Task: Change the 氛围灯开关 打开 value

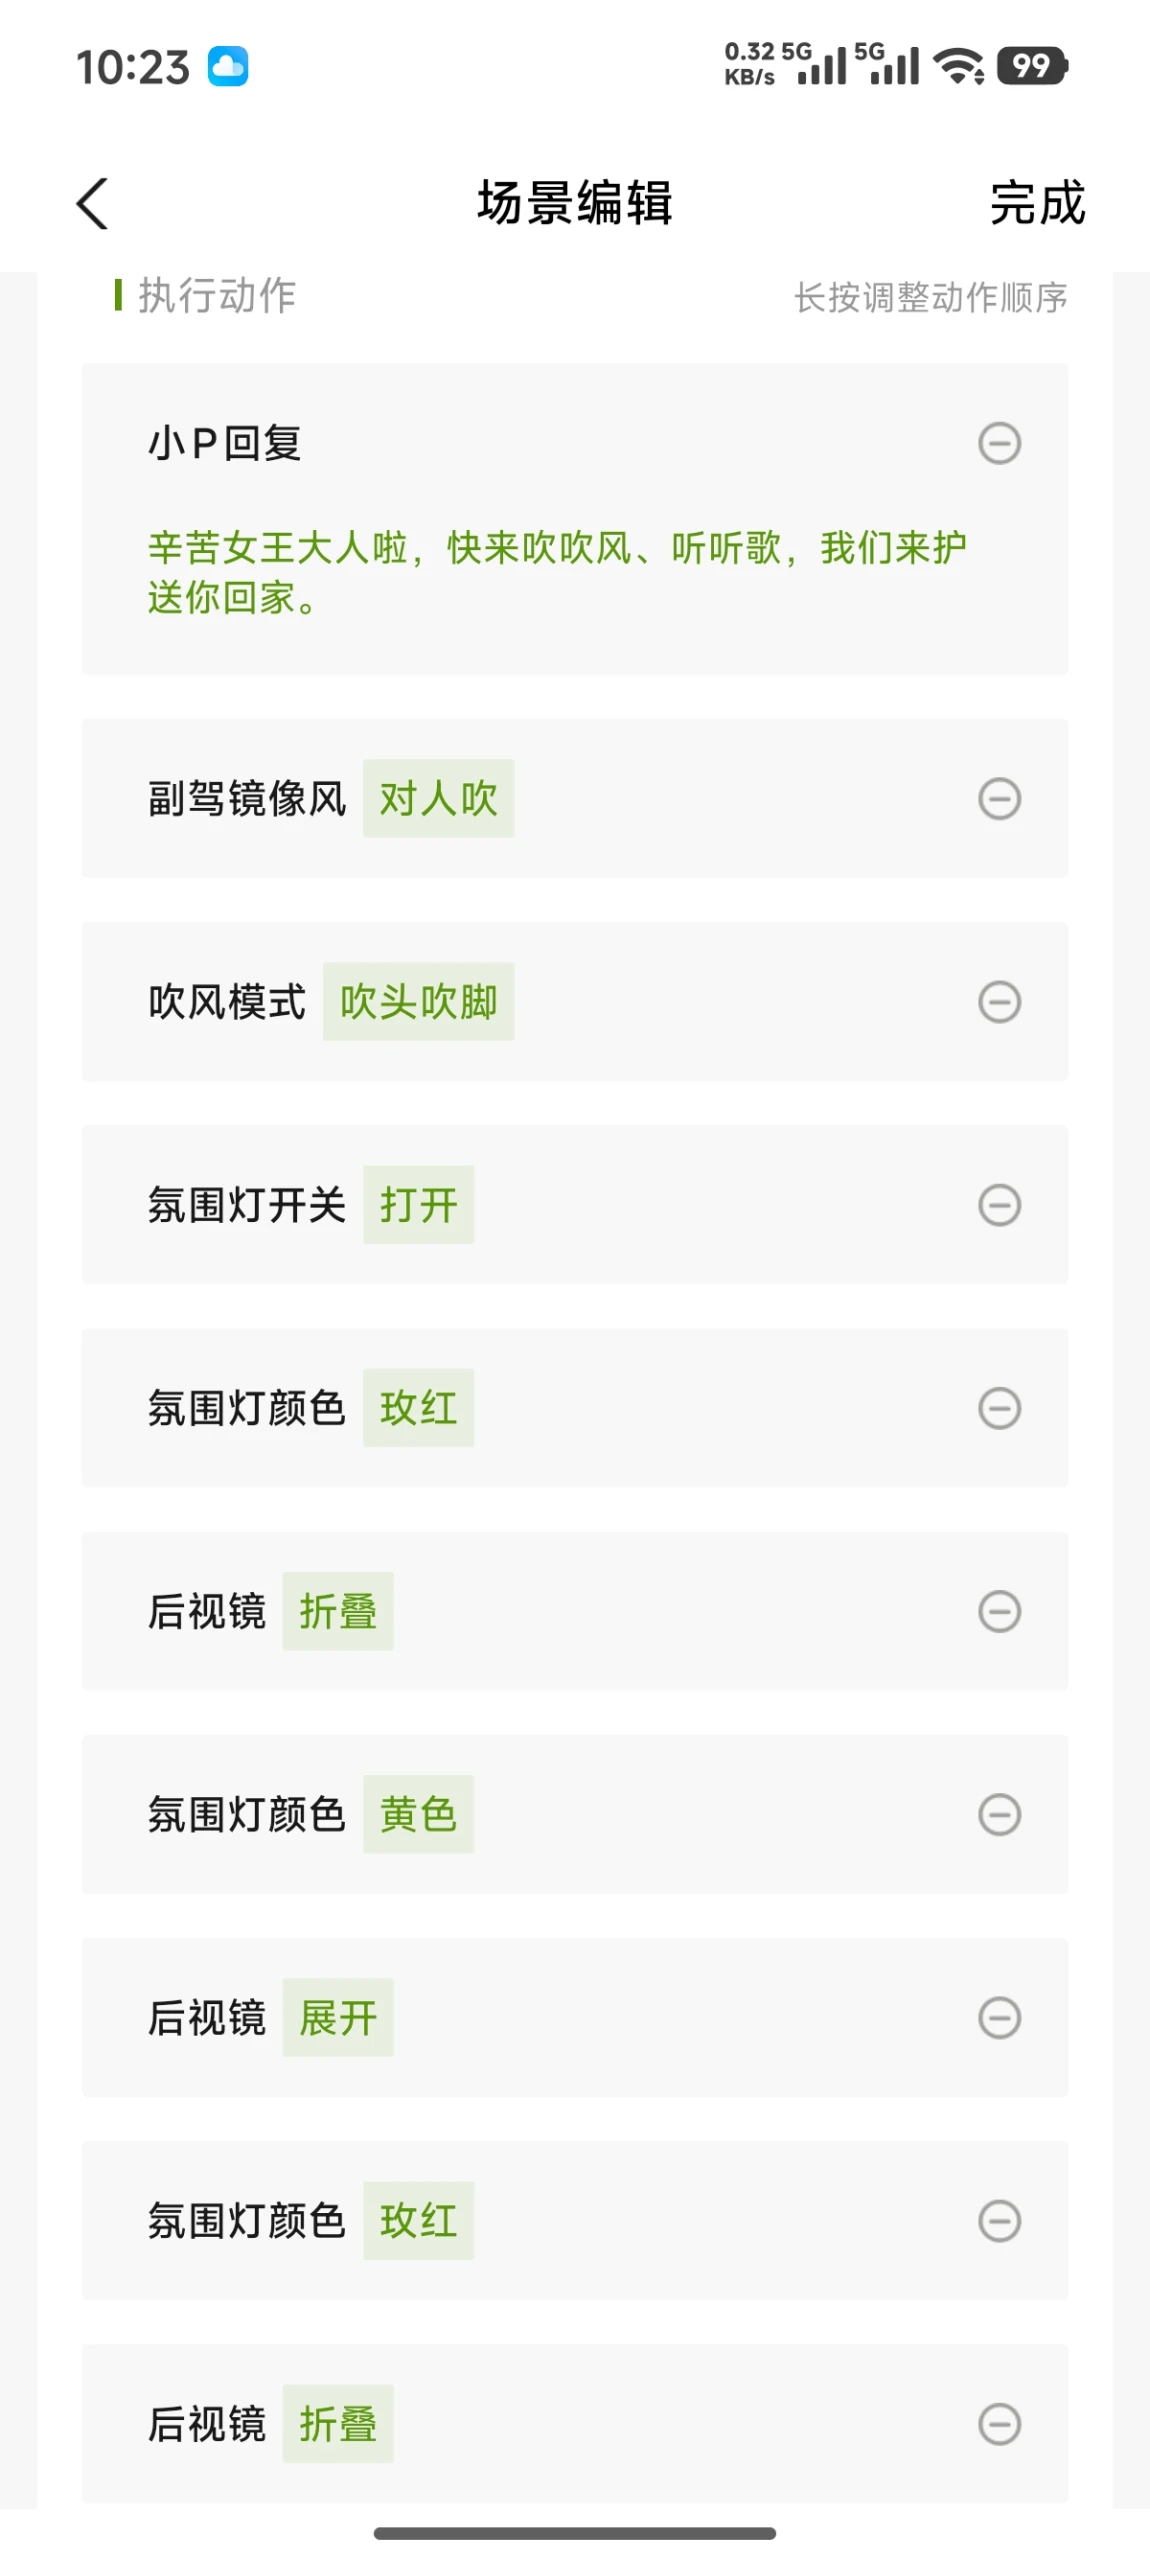Action: (x=418, y=1204)
